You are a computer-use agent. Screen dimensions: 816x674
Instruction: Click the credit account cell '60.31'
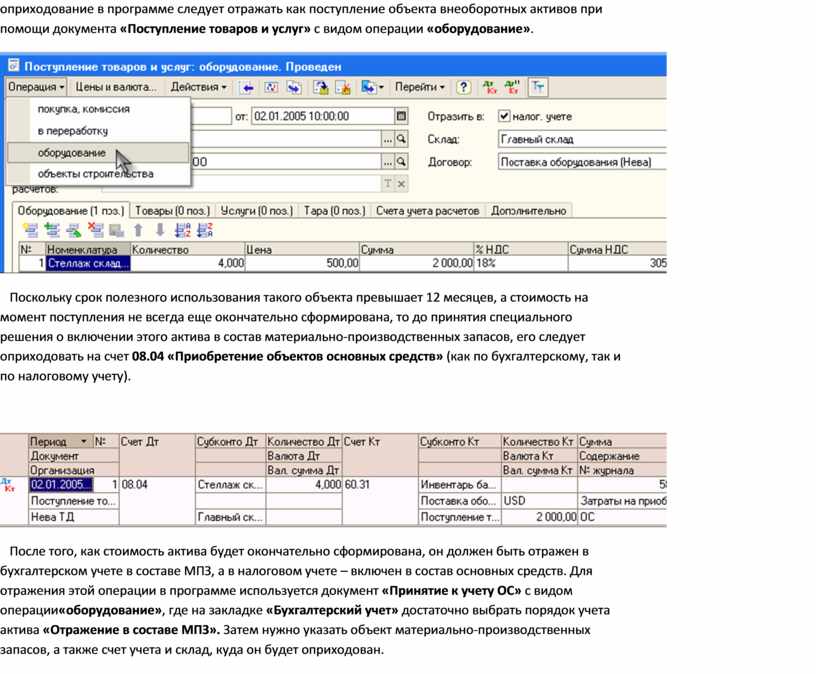click(380, 485)
